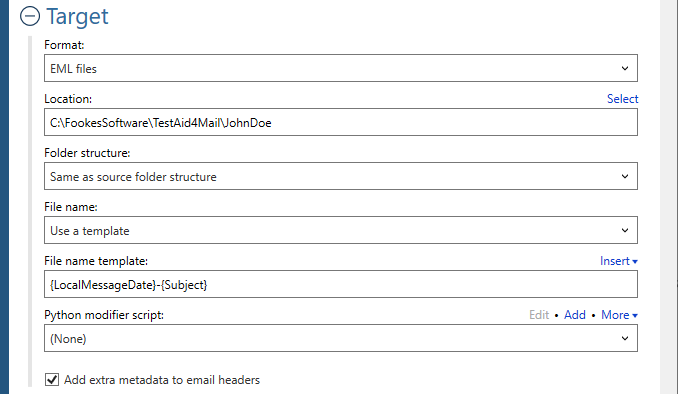
Task: Open the File name dropdown showing Use a template
Action: (x=341, y=231)
